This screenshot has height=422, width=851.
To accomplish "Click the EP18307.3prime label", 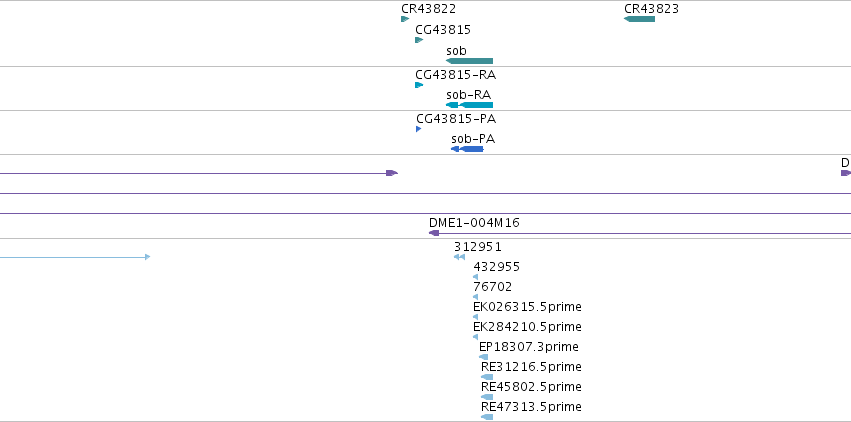I will 529,347.
